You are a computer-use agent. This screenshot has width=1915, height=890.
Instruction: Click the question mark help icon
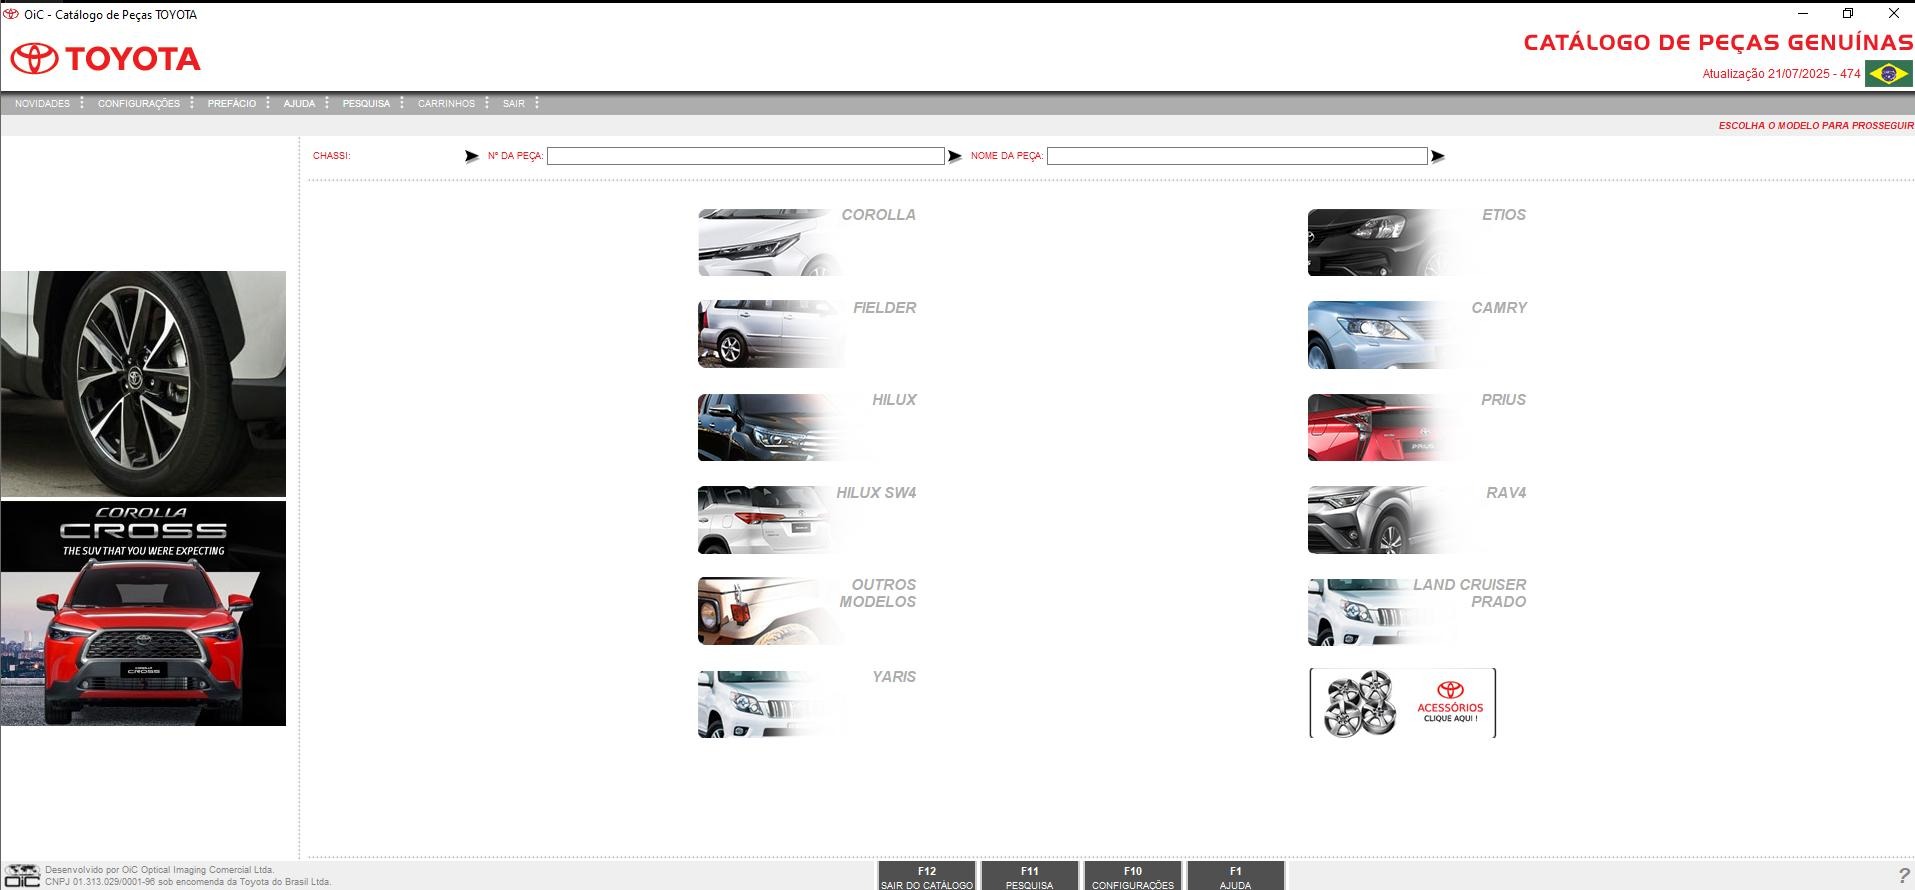click(1903, 876)
